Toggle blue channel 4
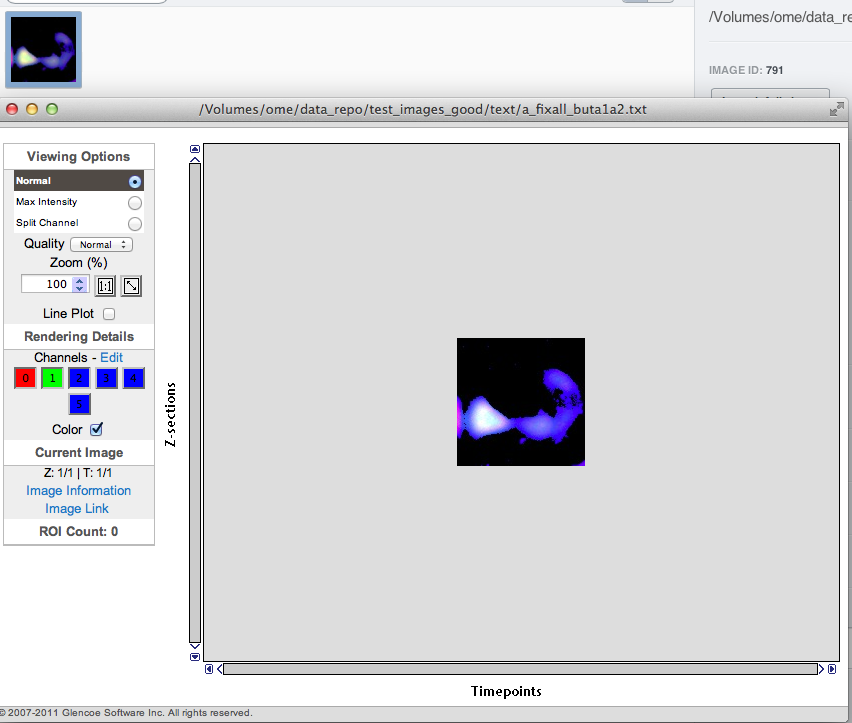This screenshot has height=723, width=852. pyautogui.click(x=134, y=378)
